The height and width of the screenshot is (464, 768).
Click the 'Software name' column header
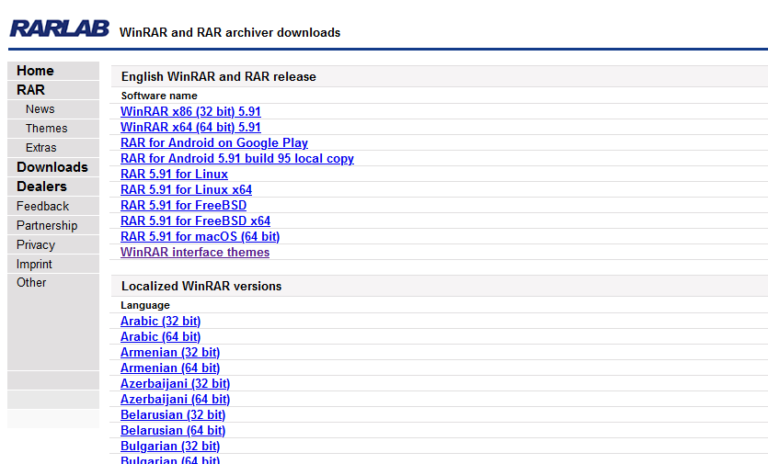tap(159, 96)
